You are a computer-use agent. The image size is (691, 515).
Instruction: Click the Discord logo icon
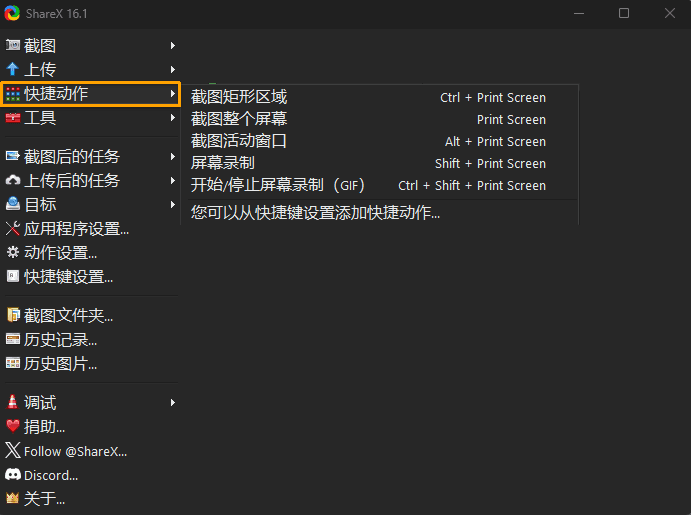click(13, 474)
